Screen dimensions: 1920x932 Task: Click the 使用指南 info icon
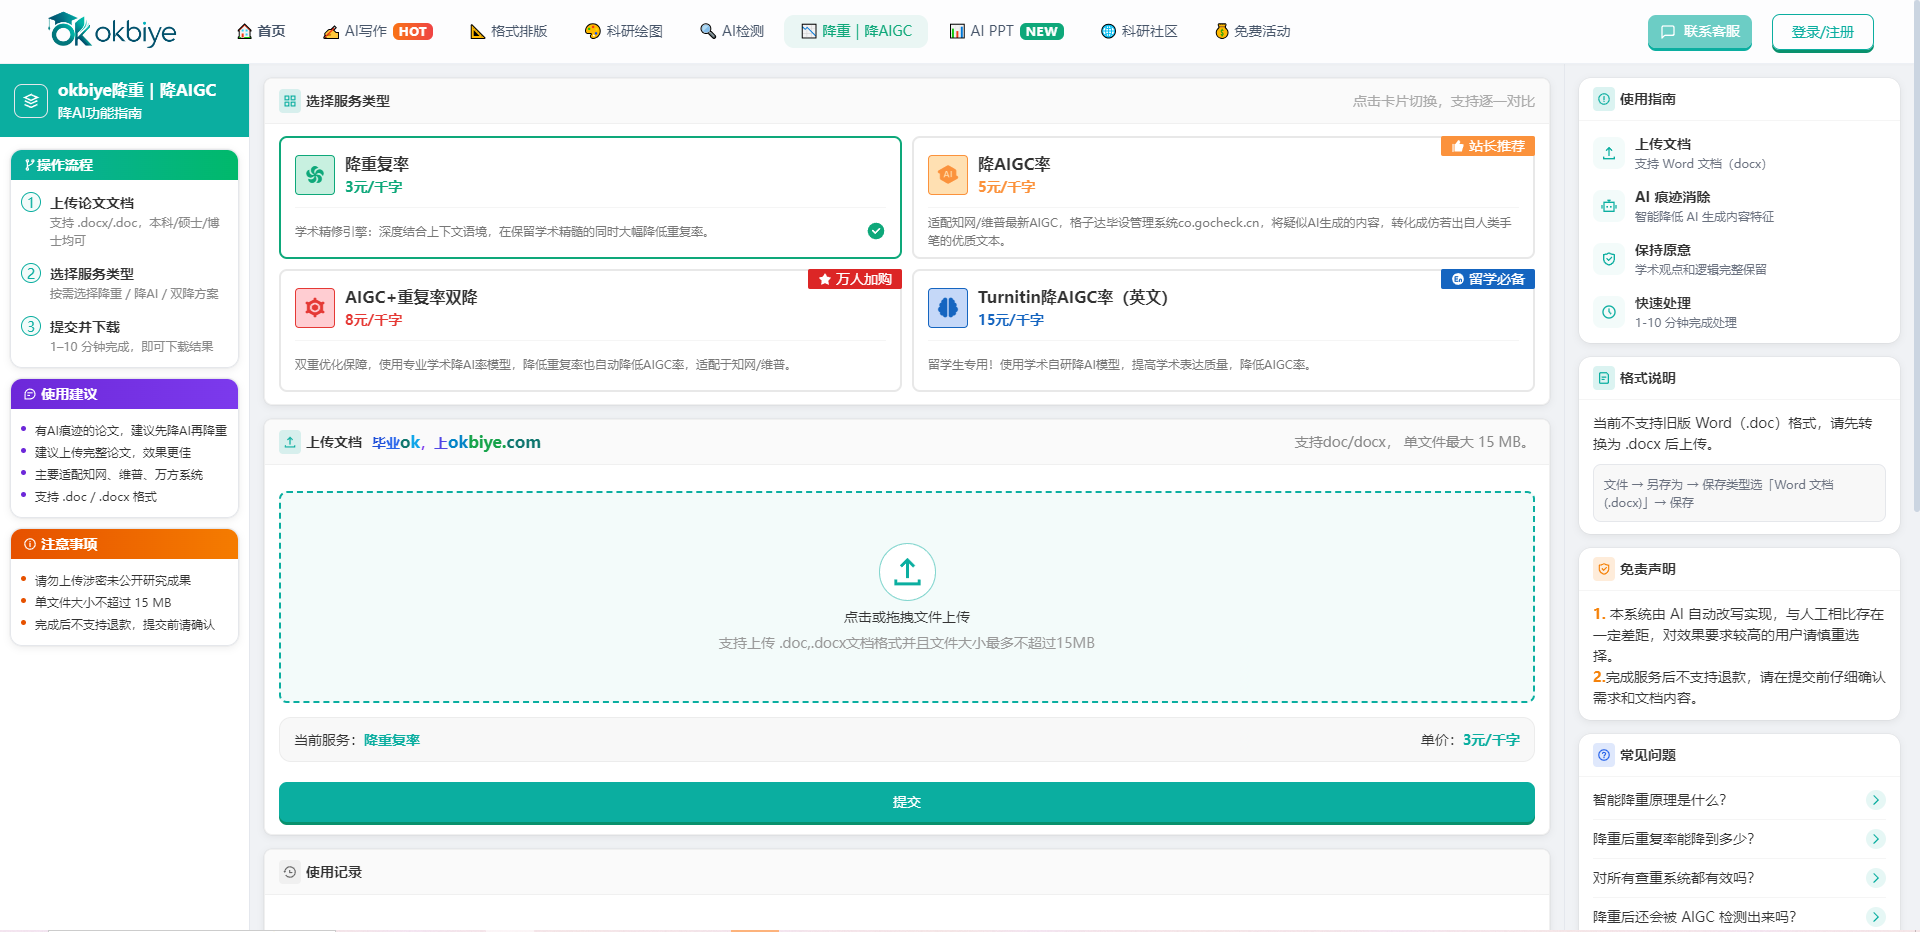(x=1604, y=99)
